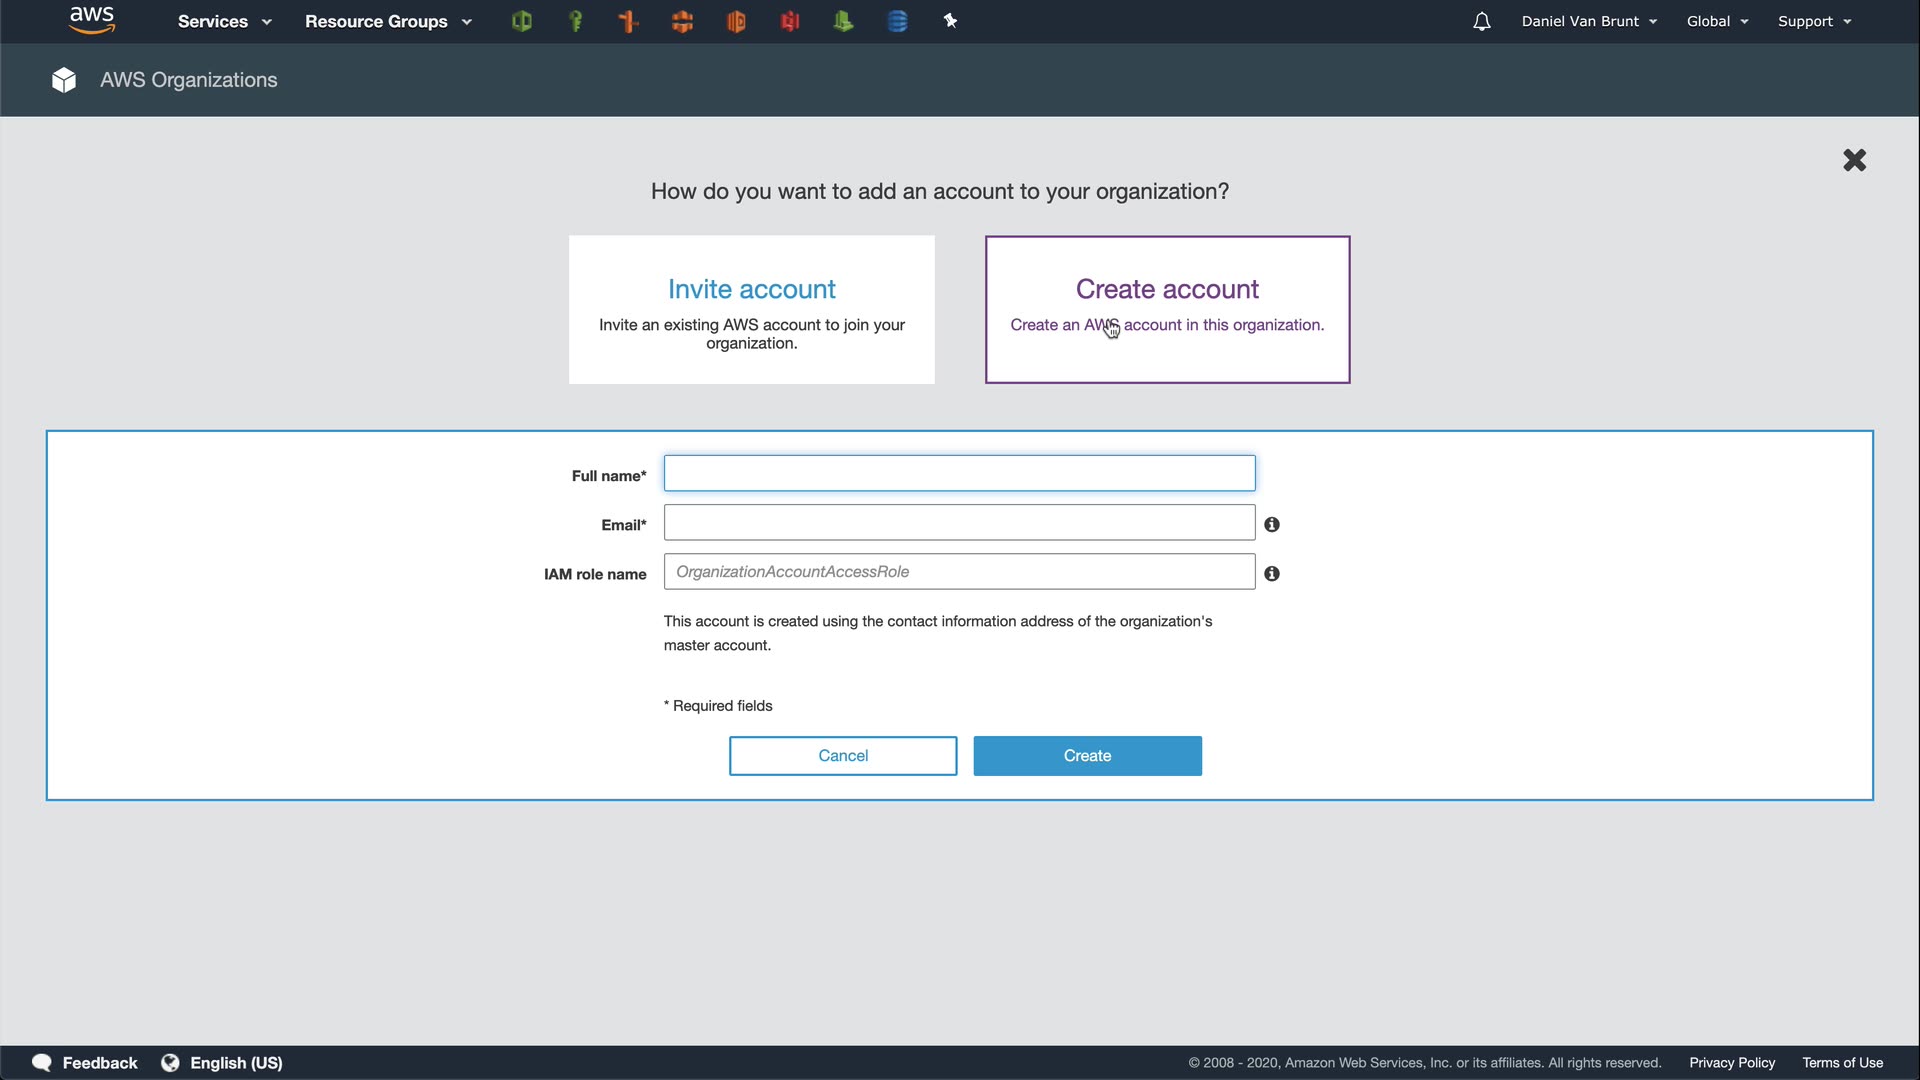Click the Feedback speech bubble icon
Image resolution: width=1920 pixels, height=1080 pixels.
(x=42, y=1062)
